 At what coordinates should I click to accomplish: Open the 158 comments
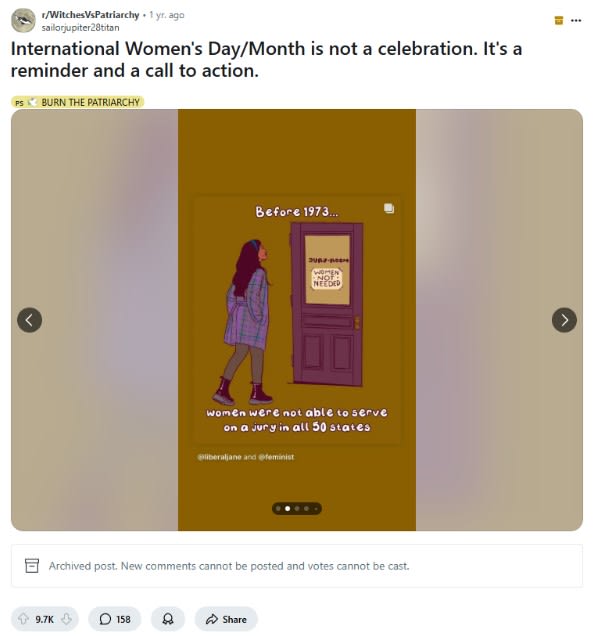114,619
